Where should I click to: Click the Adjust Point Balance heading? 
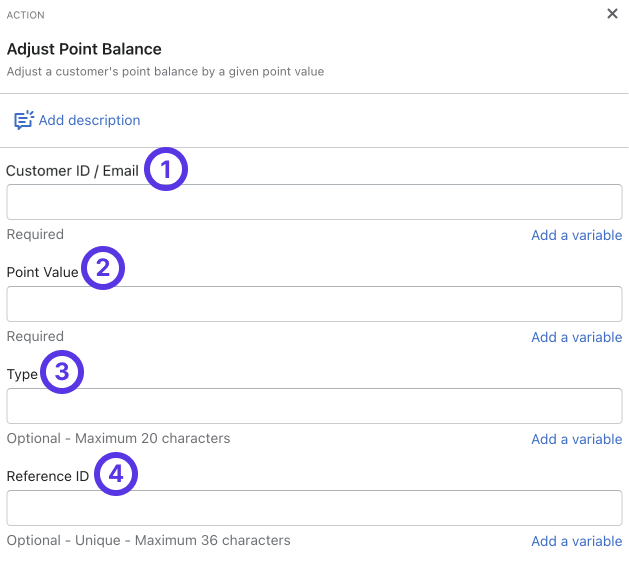(x=84, y=49)
